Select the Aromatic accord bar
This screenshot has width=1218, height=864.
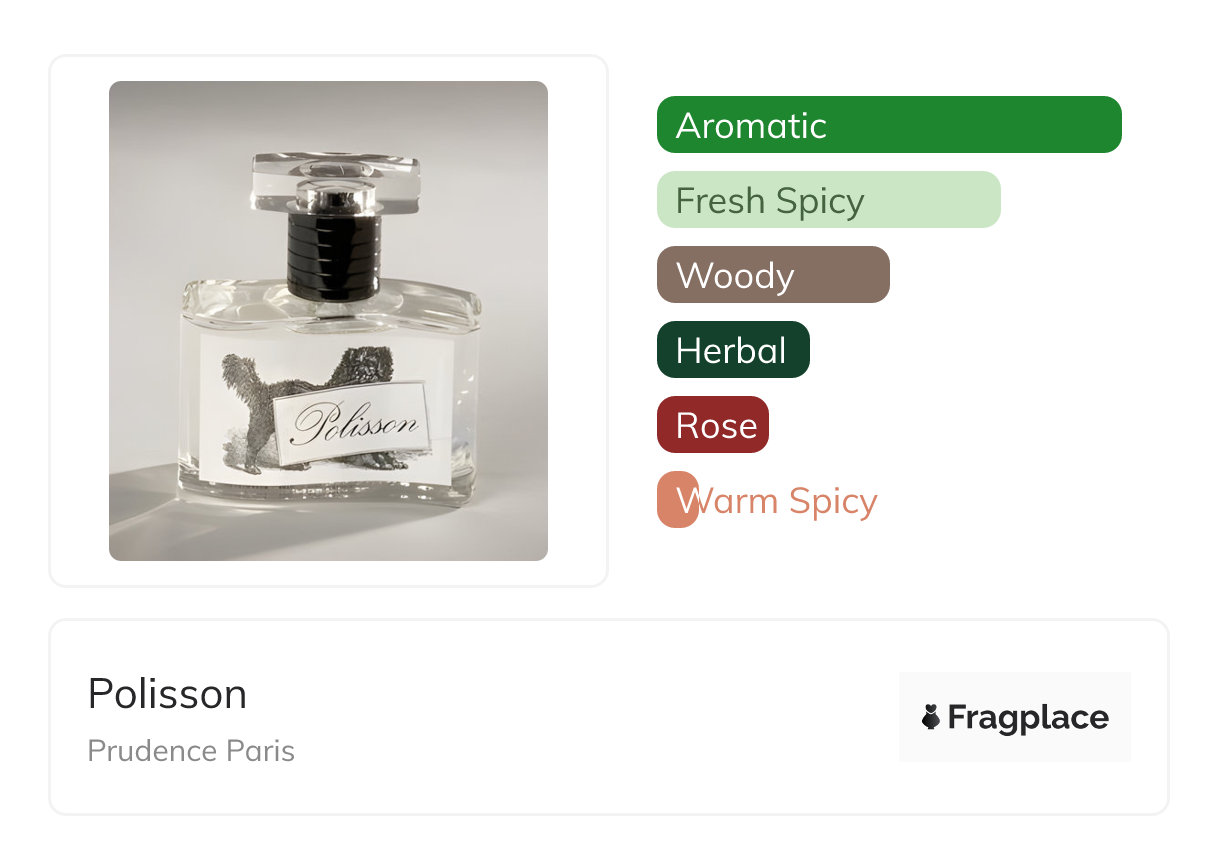tap(889, 125)
